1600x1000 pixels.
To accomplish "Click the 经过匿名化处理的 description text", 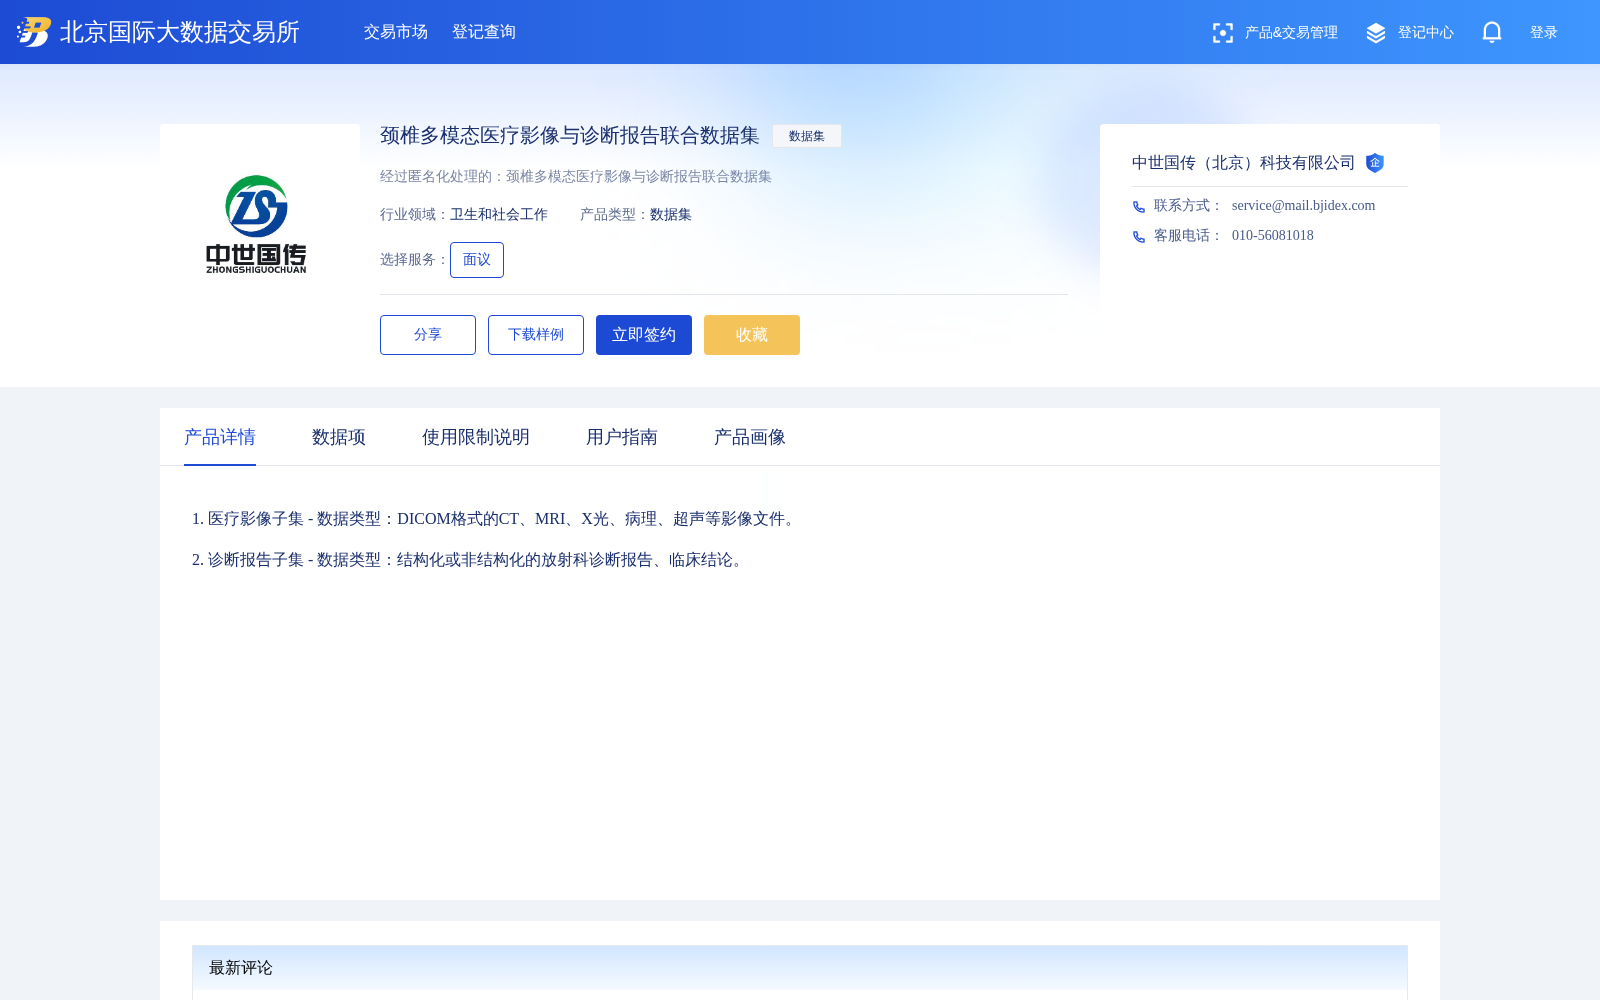I will pos(576,177).
